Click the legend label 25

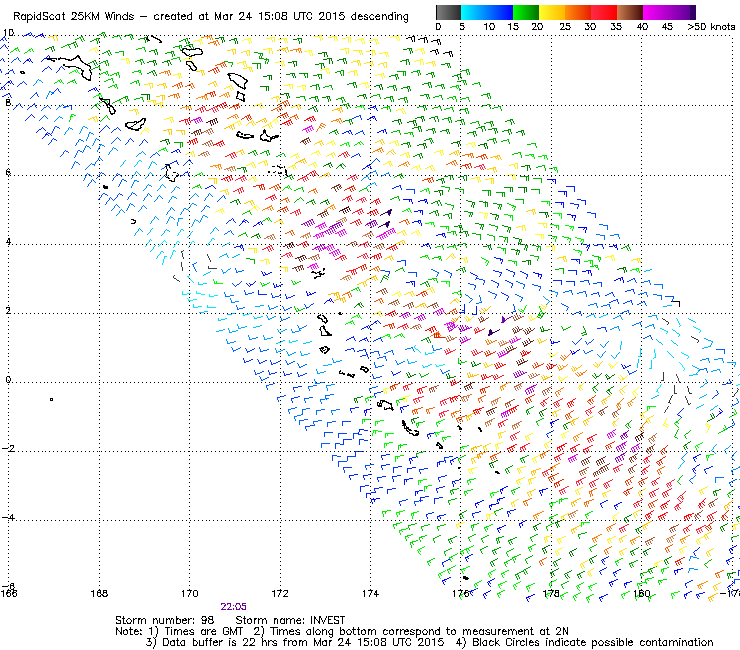click(x=565, y=26)
